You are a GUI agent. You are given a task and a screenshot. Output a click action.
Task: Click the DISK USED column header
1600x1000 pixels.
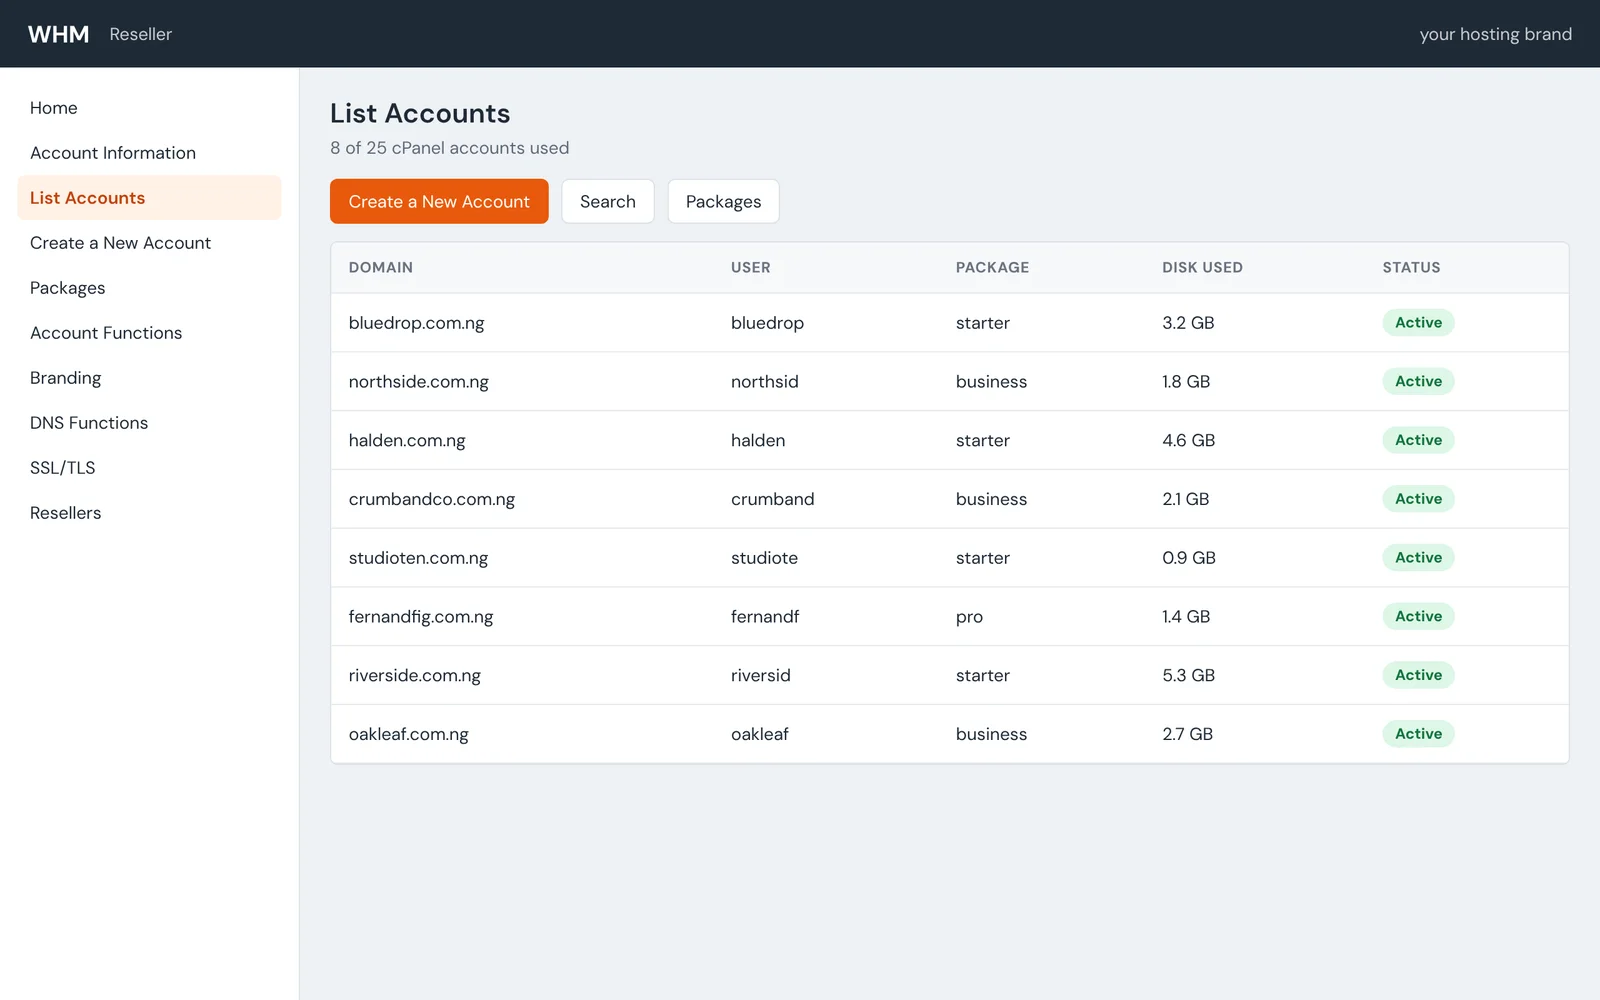(x=1202, y=268)
